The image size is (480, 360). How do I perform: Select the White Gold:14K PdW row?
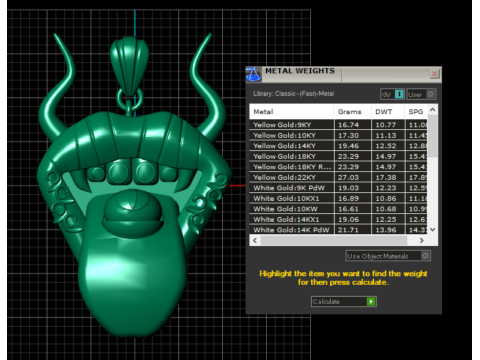click(338, 230)
